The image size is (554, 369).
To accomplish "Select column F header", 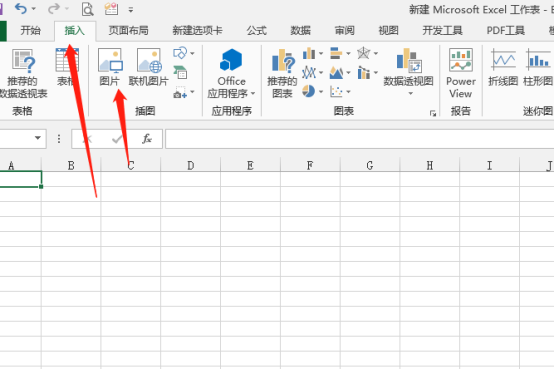I will (x=310, y=165).
